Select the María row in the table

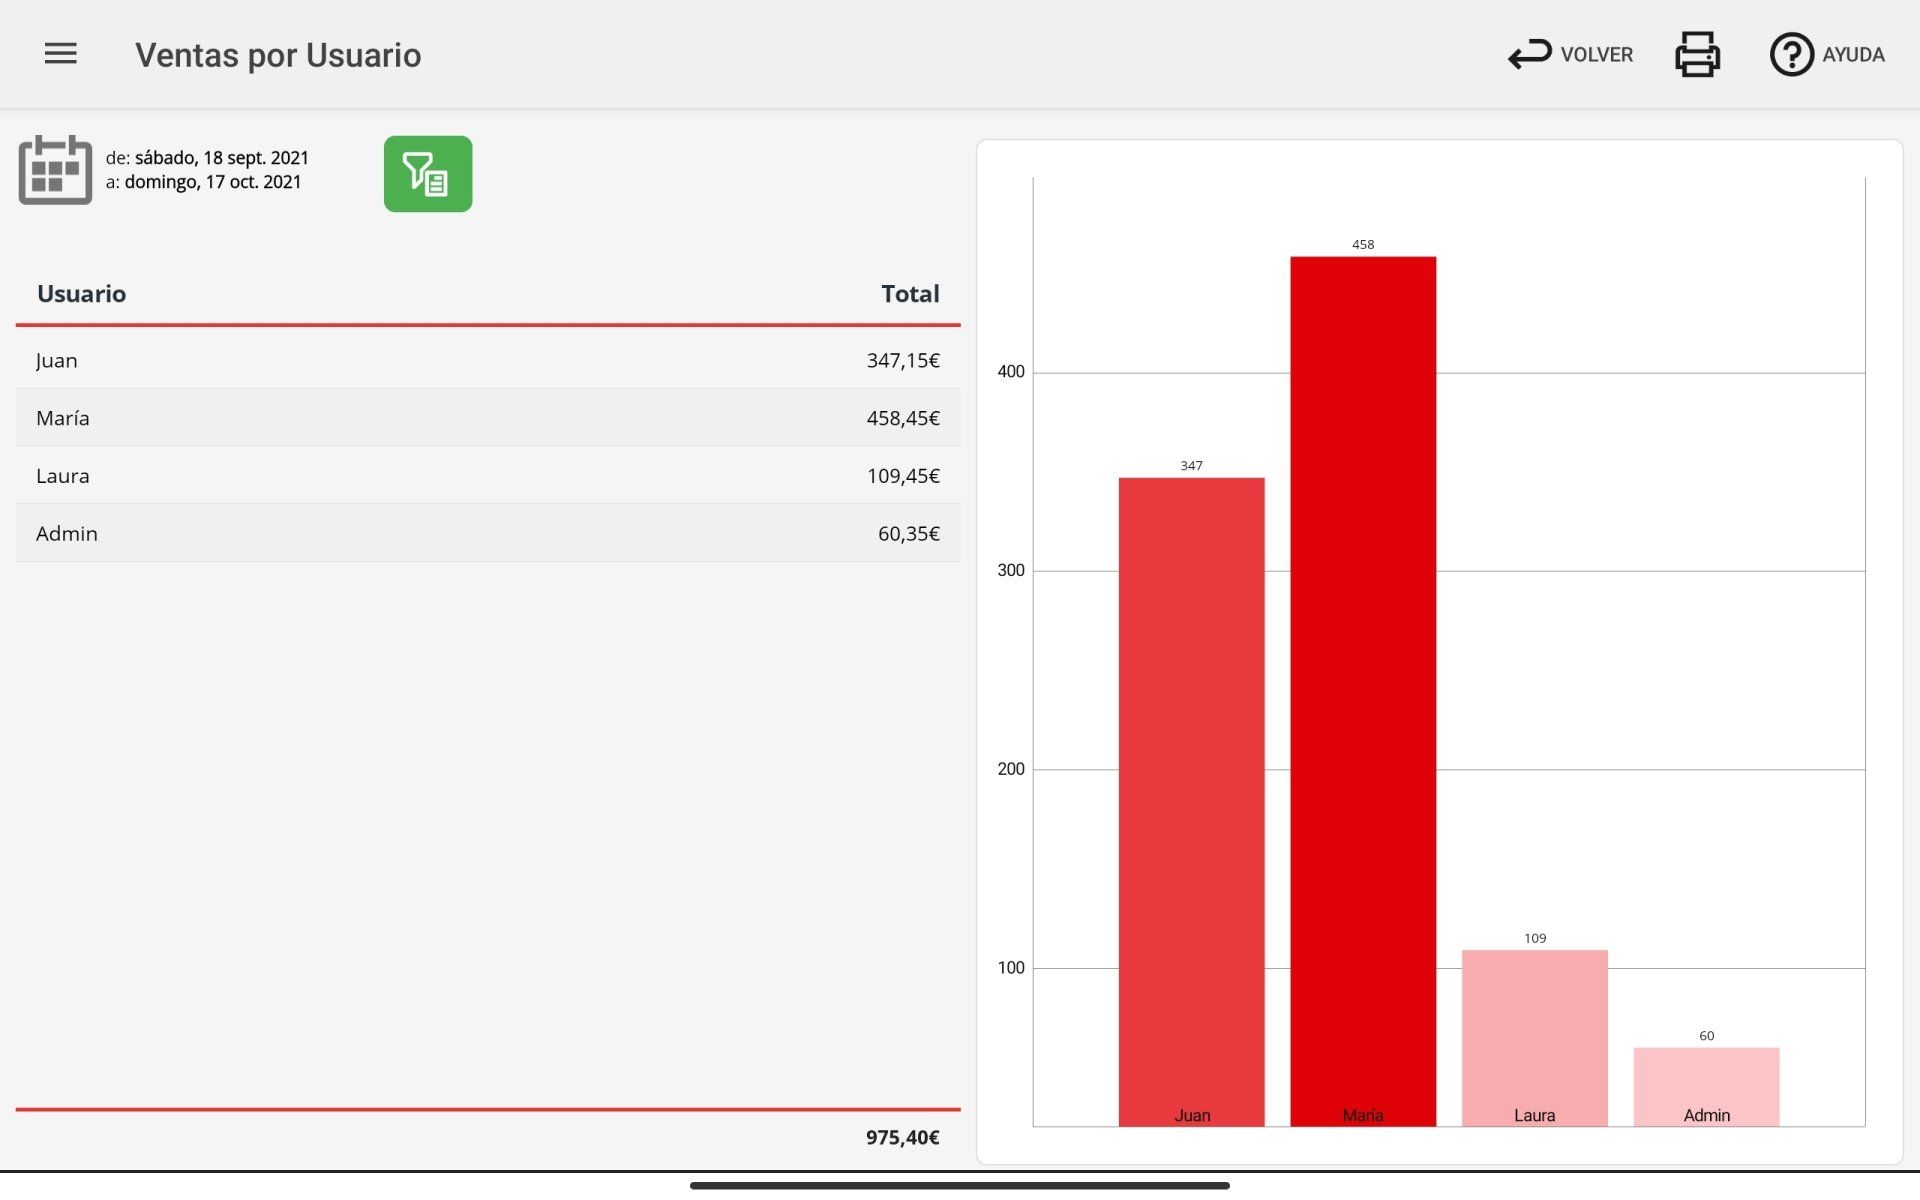(x=488, y=418)
